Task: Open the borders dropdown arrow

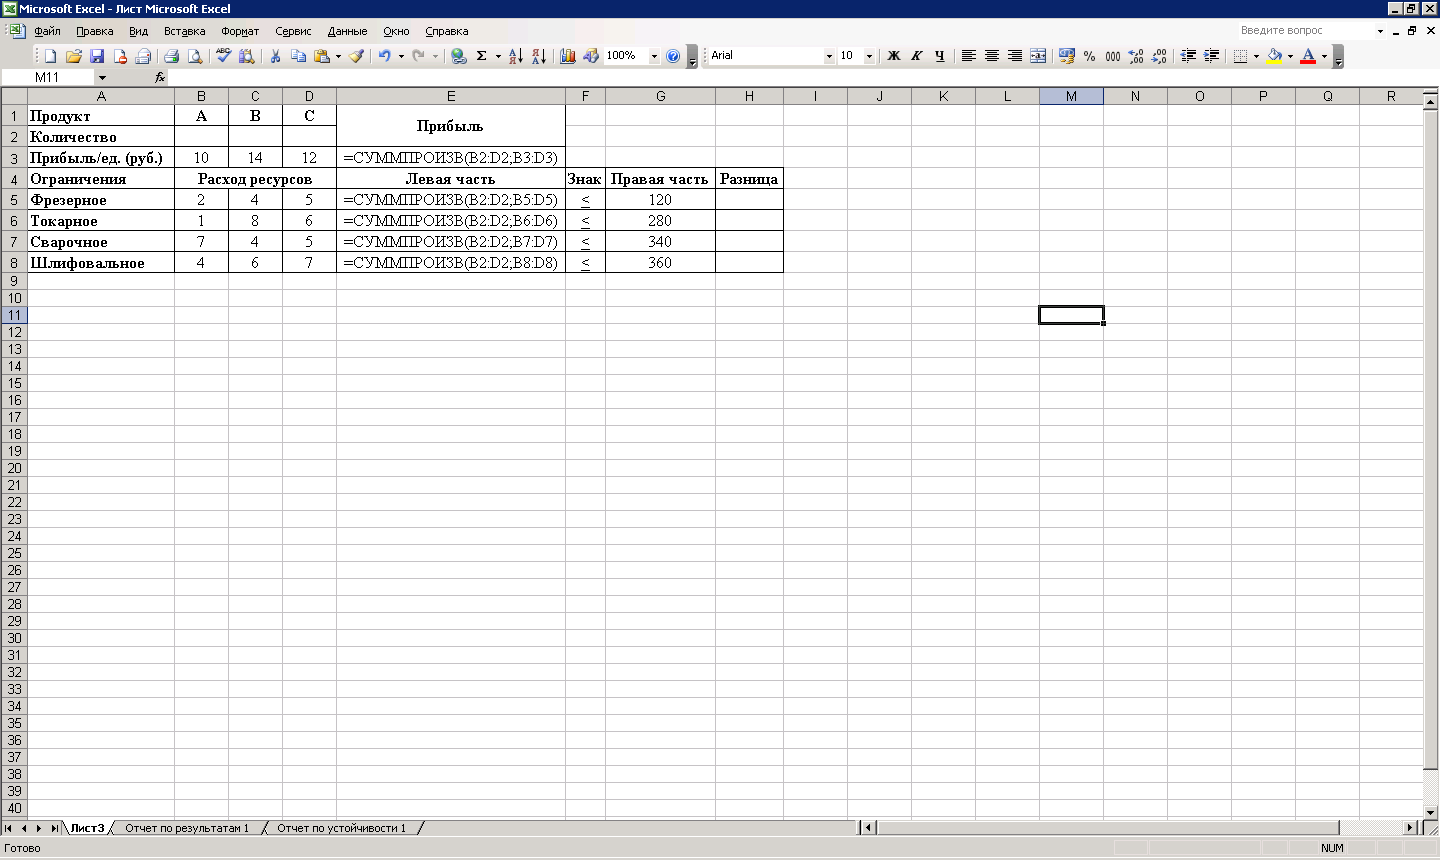Action: [x=1256, y=56]
